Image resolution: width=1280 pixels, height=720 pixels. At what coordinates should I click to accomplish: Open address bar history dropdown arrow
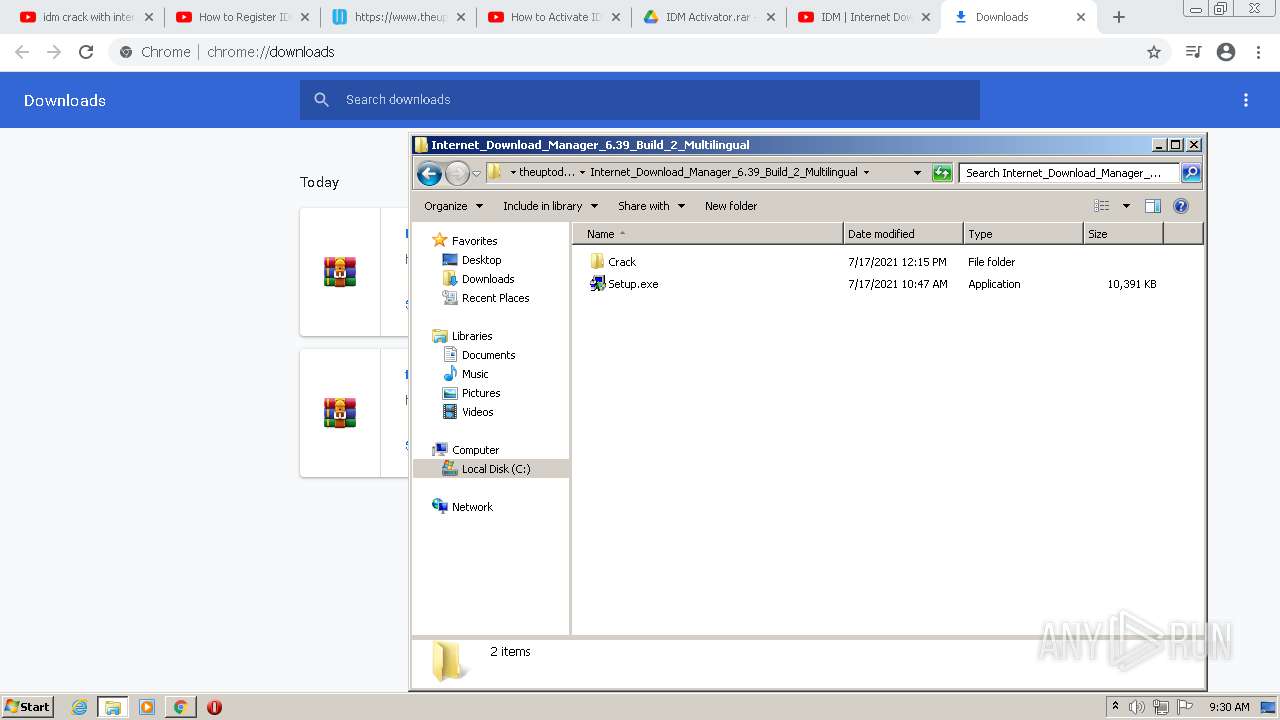point(917,172)
